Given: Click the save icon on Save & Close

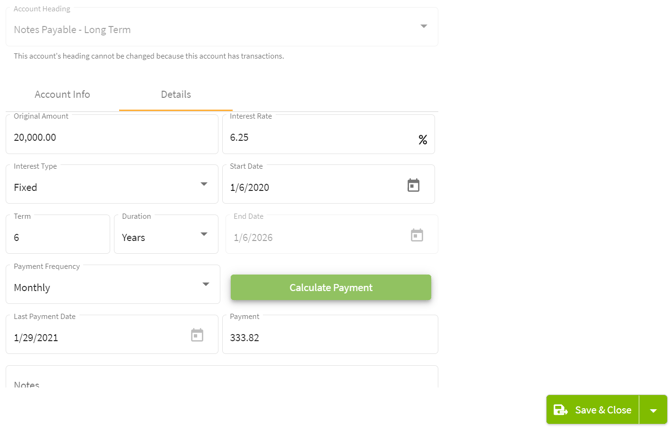Looking at the screenshot, I should coord(561,410).
